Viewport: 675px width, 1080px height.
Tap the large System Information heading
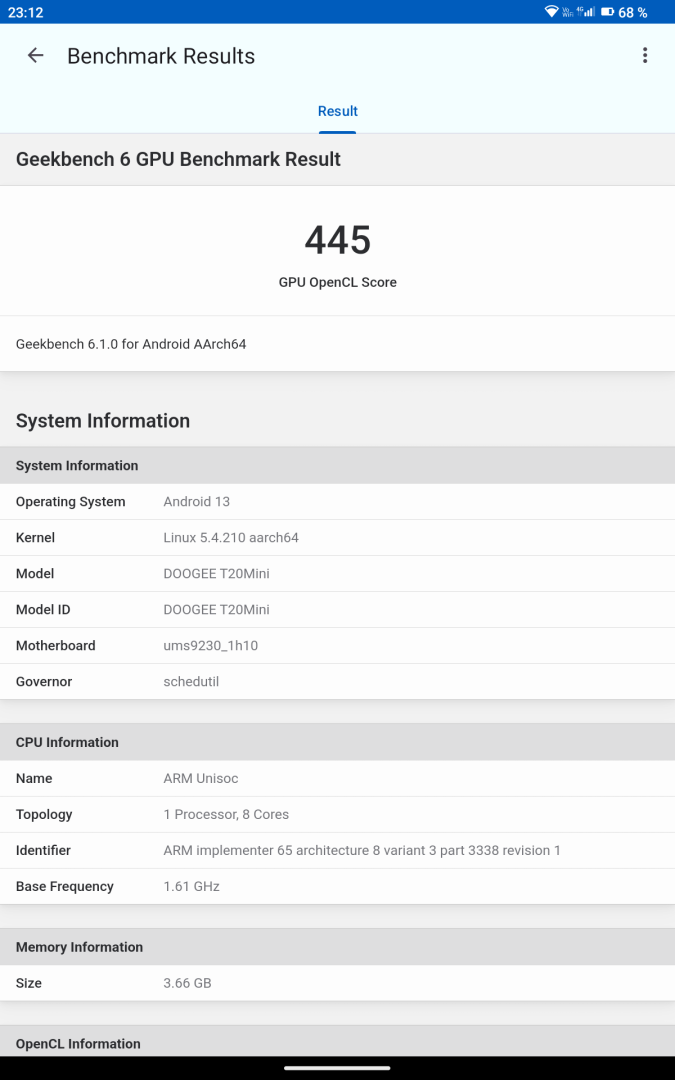pos(103,421)
